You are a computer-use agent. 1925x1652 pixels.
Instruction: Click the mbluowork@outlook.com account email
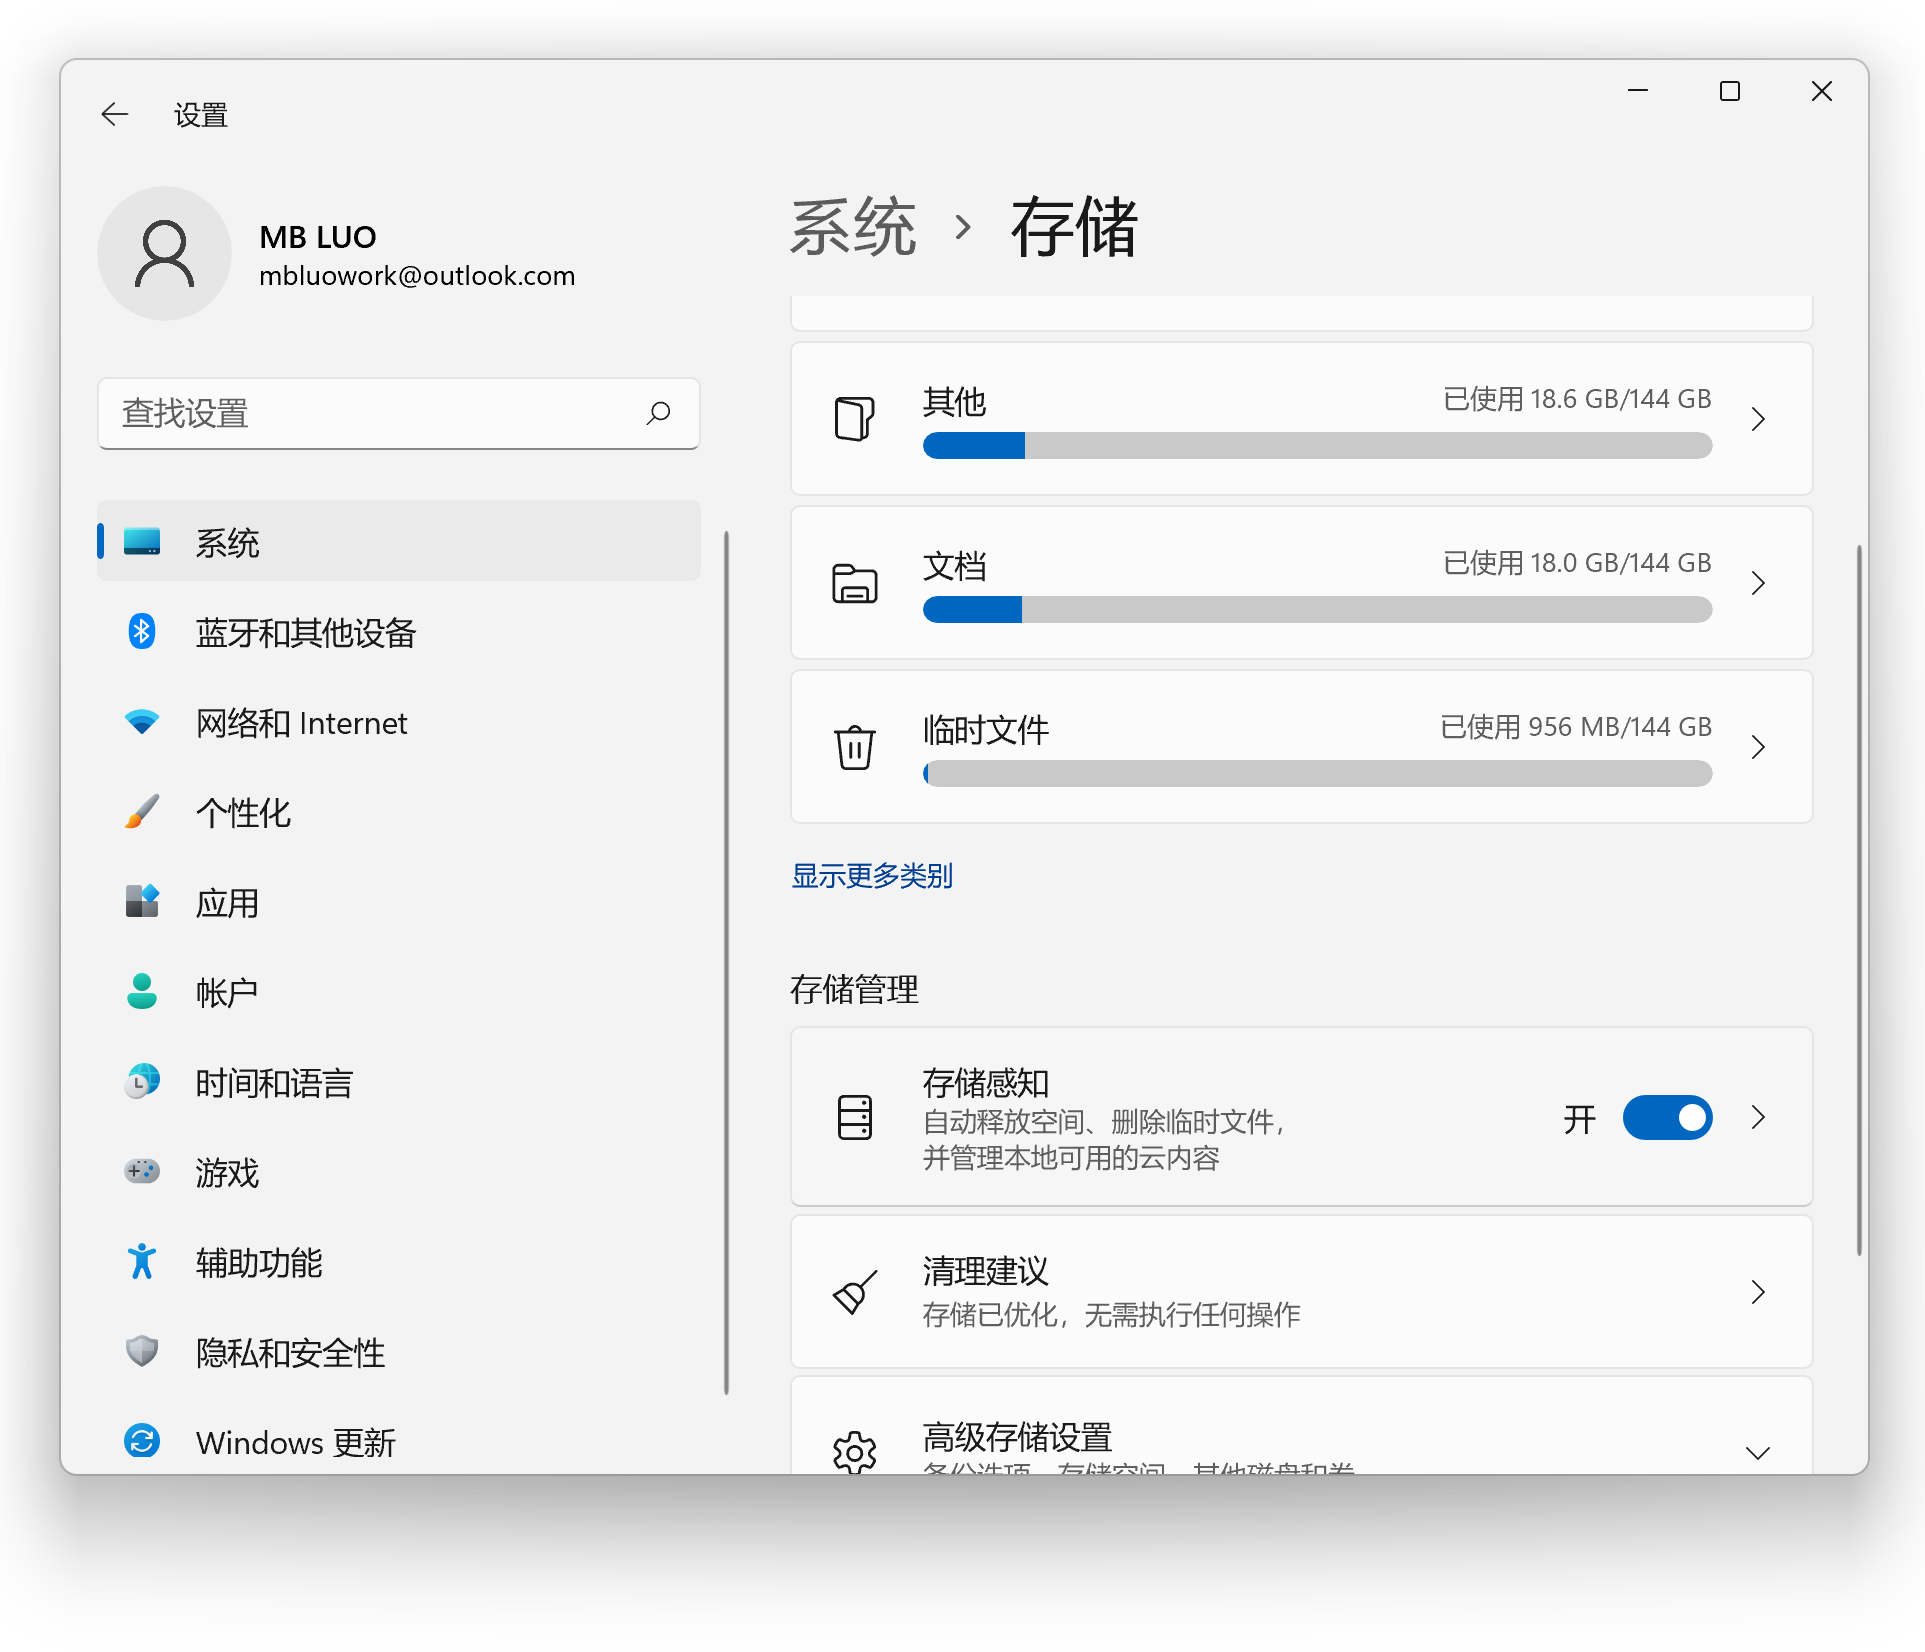[417, 276]
